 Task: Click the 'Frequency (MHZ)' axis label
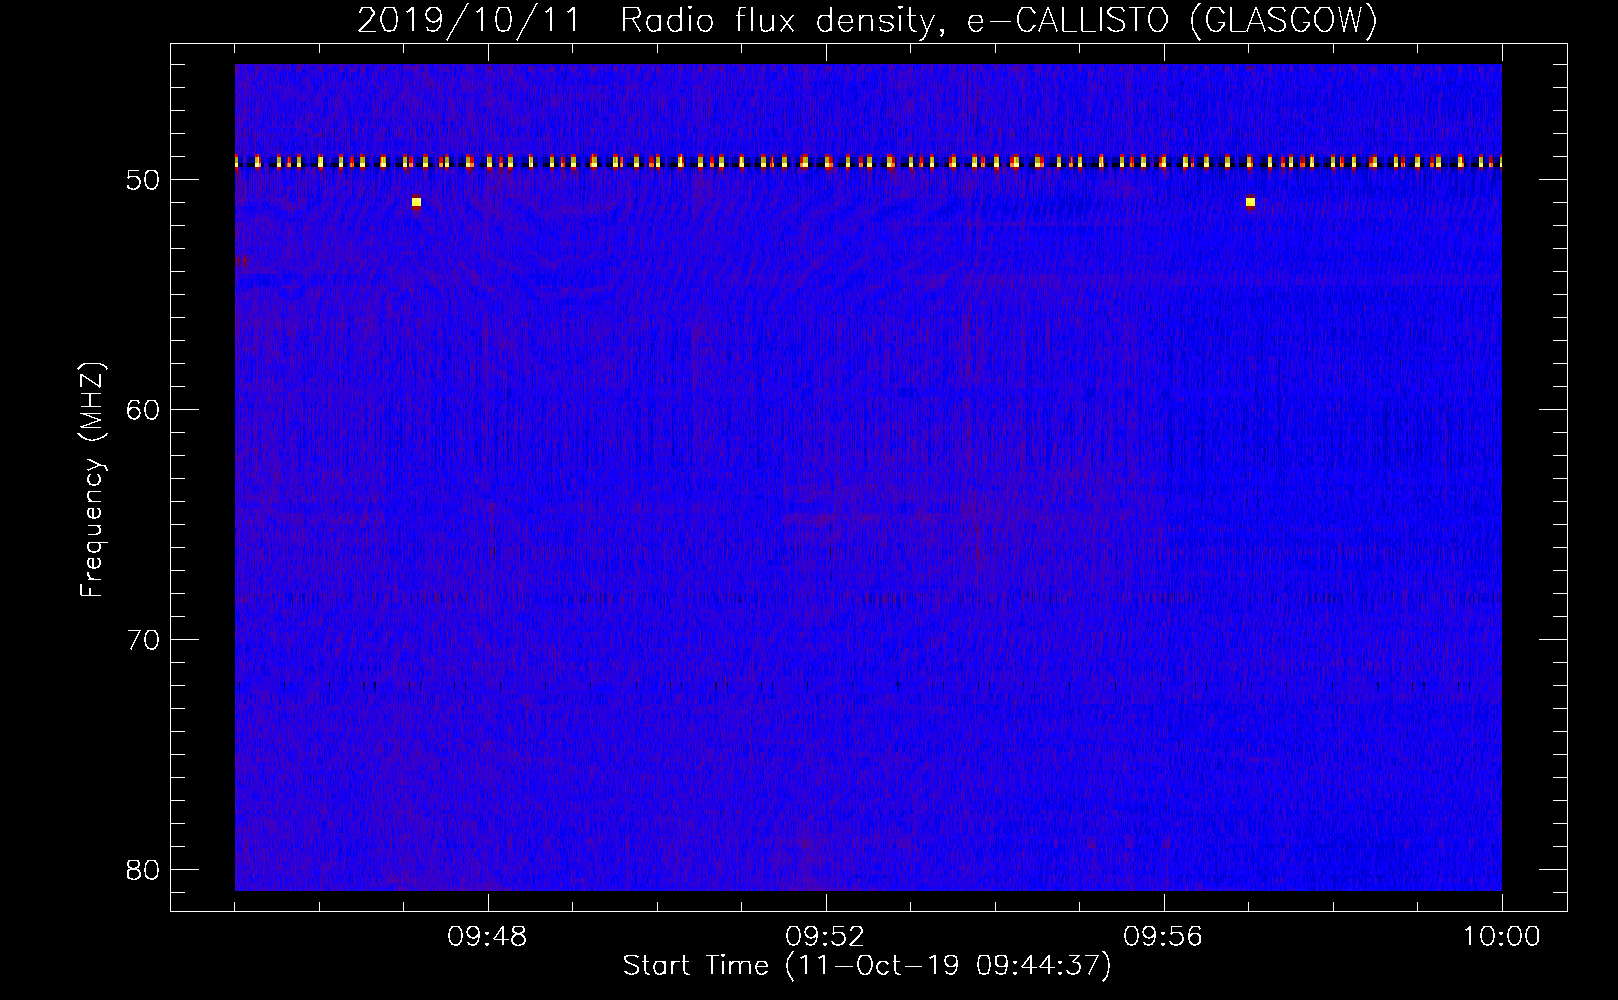point(92,480)
